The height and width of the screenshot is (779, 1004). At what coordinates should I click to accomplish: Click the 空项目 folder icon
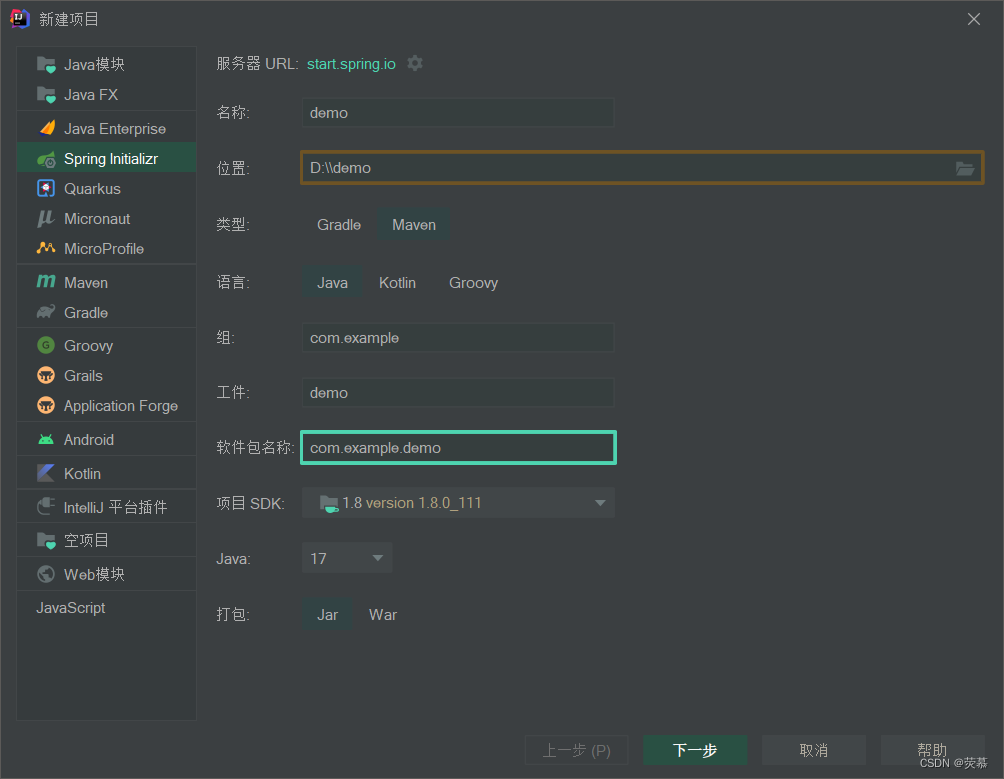tap(46, 541)
